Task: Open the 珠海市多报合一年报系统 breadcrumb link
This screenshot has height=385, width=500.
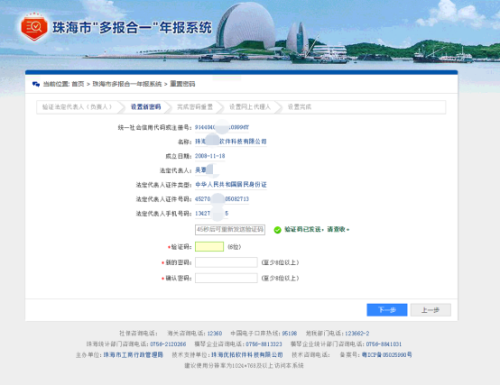Action: 127,84
